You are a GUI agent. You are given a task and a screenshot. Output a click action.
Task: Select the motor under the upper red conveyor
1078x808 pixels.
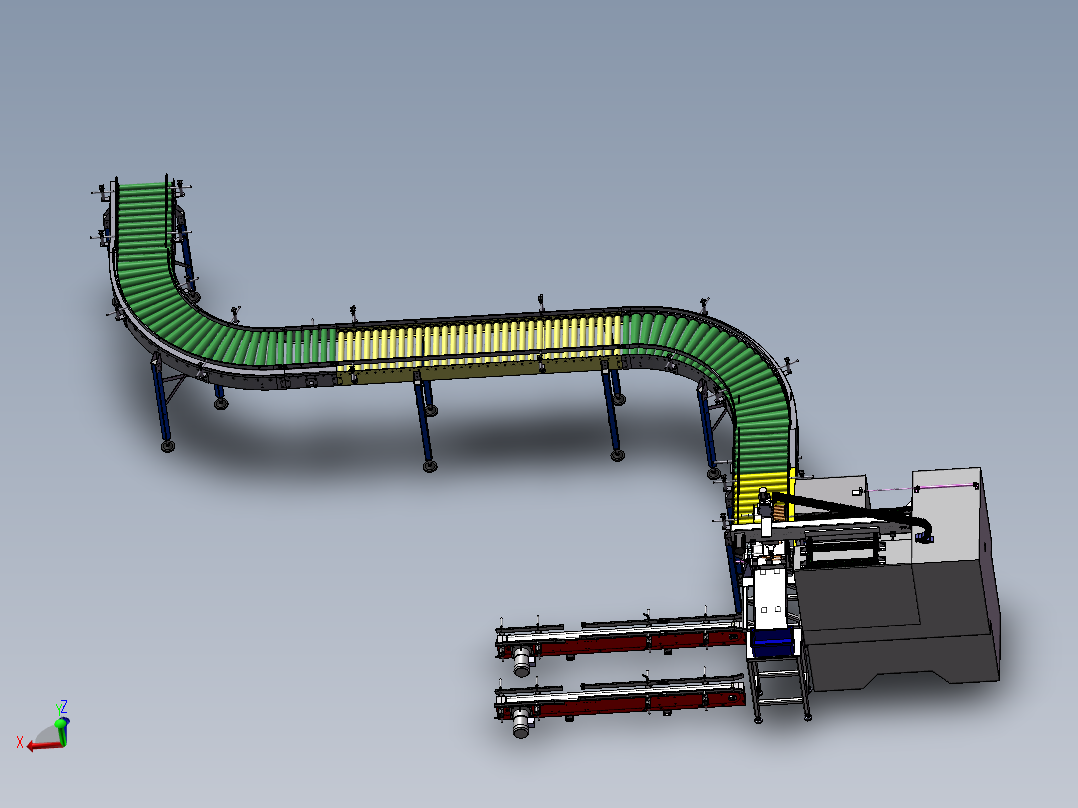[x=523, y=664]
